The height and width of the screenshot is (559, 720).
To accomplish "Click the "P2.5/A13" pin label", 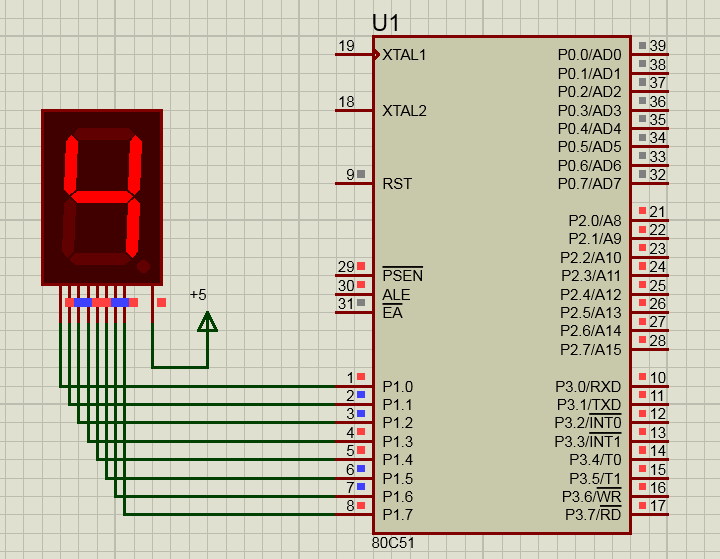I will click(591, 313).
